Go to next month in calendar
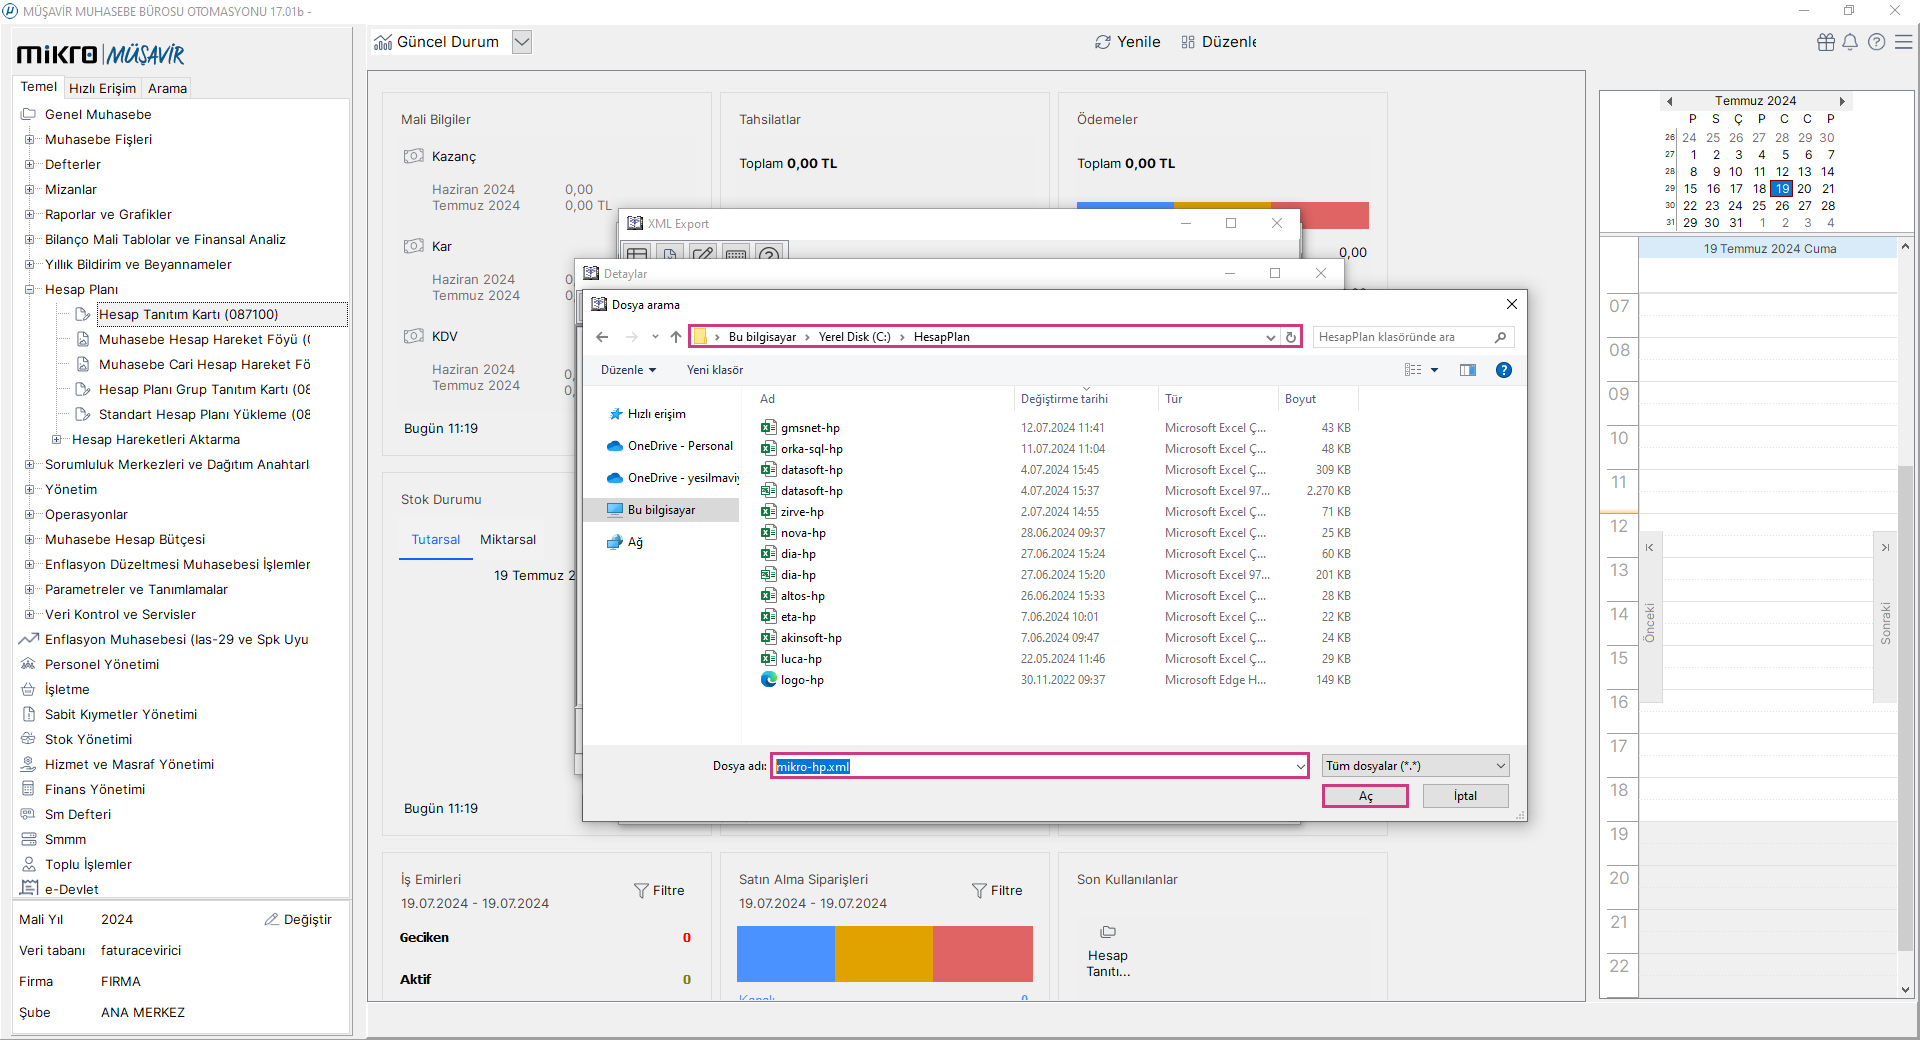This screenshot has width=1920, height=1040. 1842,101
